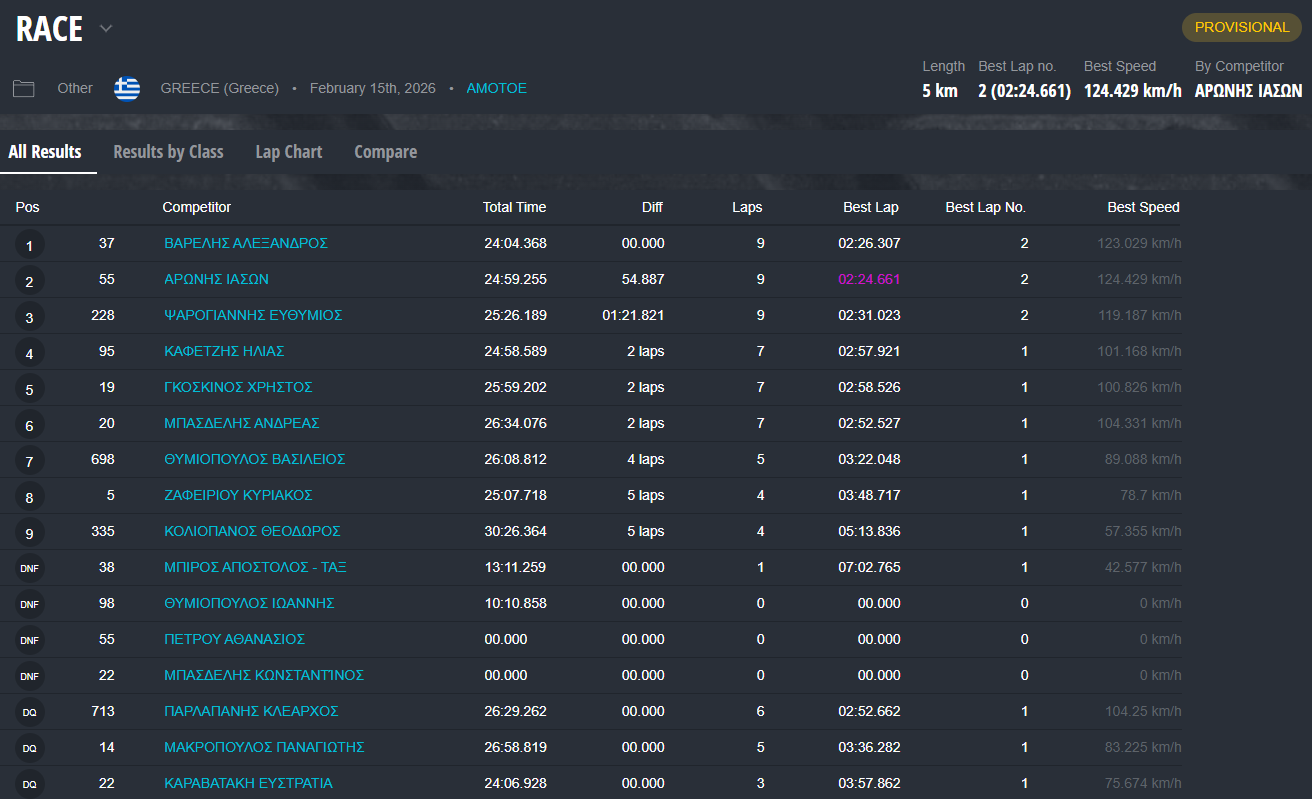Open competitor ΨΑΡΟΓΙΑΝΝΗΣ ΕΥΘΥΜΙΟΣ link
1312x799 pixels.
click(253, 315)
